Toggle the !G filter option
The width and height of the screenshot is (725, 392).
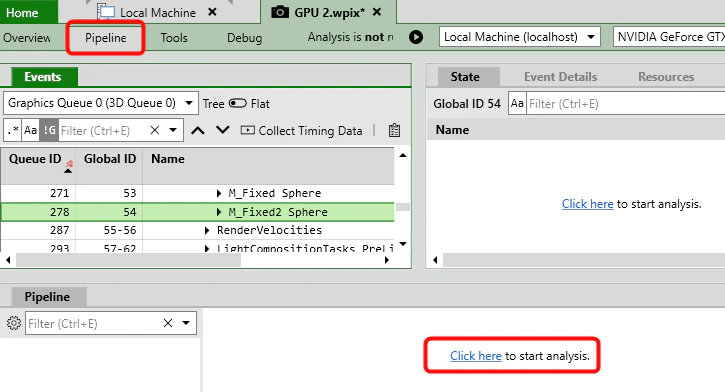[49, 130]
